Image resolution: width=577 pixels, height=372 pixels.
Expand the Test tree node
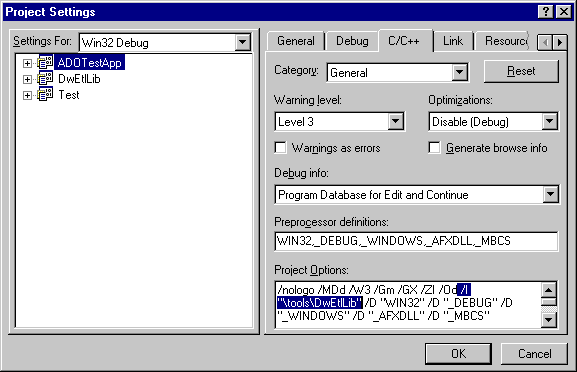tap(27, 95)
